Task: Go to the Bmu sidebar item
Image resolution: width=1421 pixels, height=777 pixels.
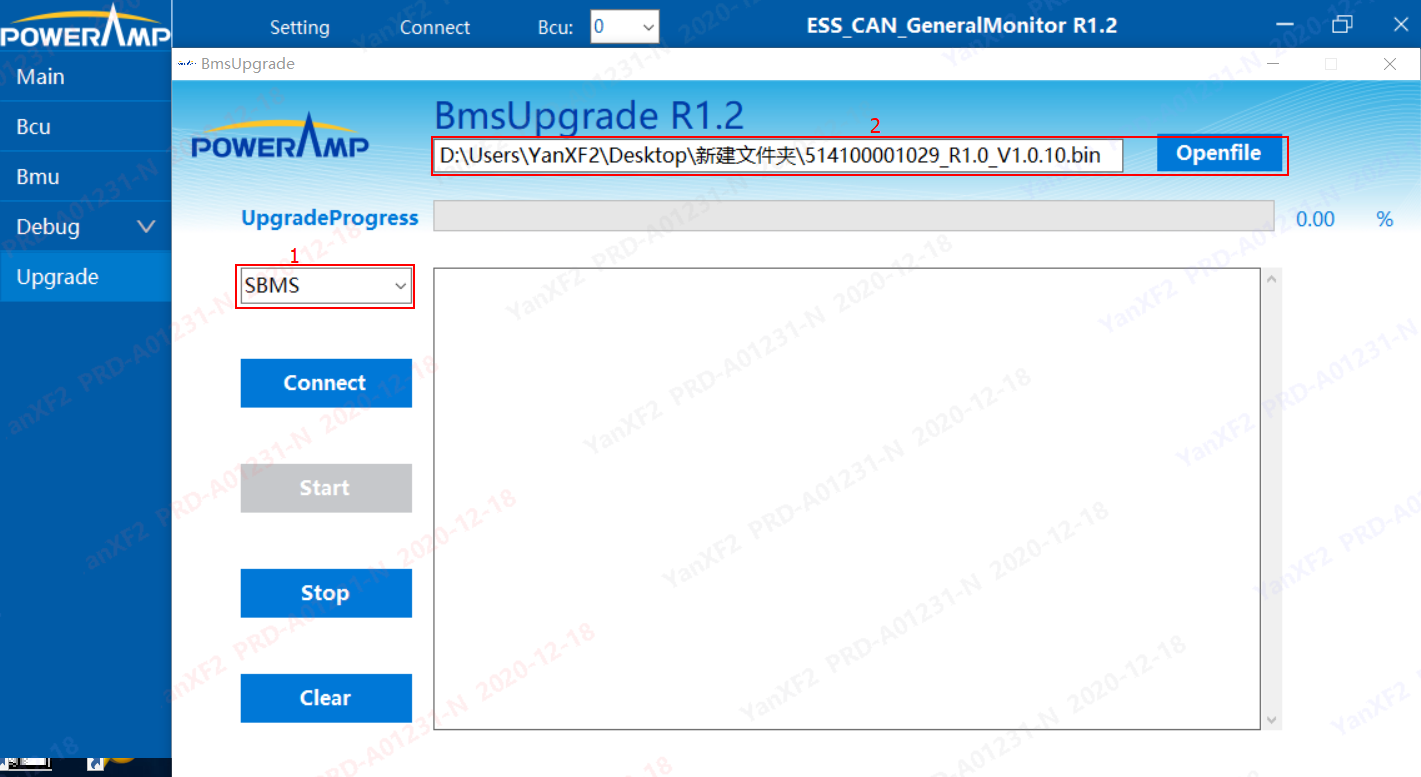Action: tap(85, 177)
